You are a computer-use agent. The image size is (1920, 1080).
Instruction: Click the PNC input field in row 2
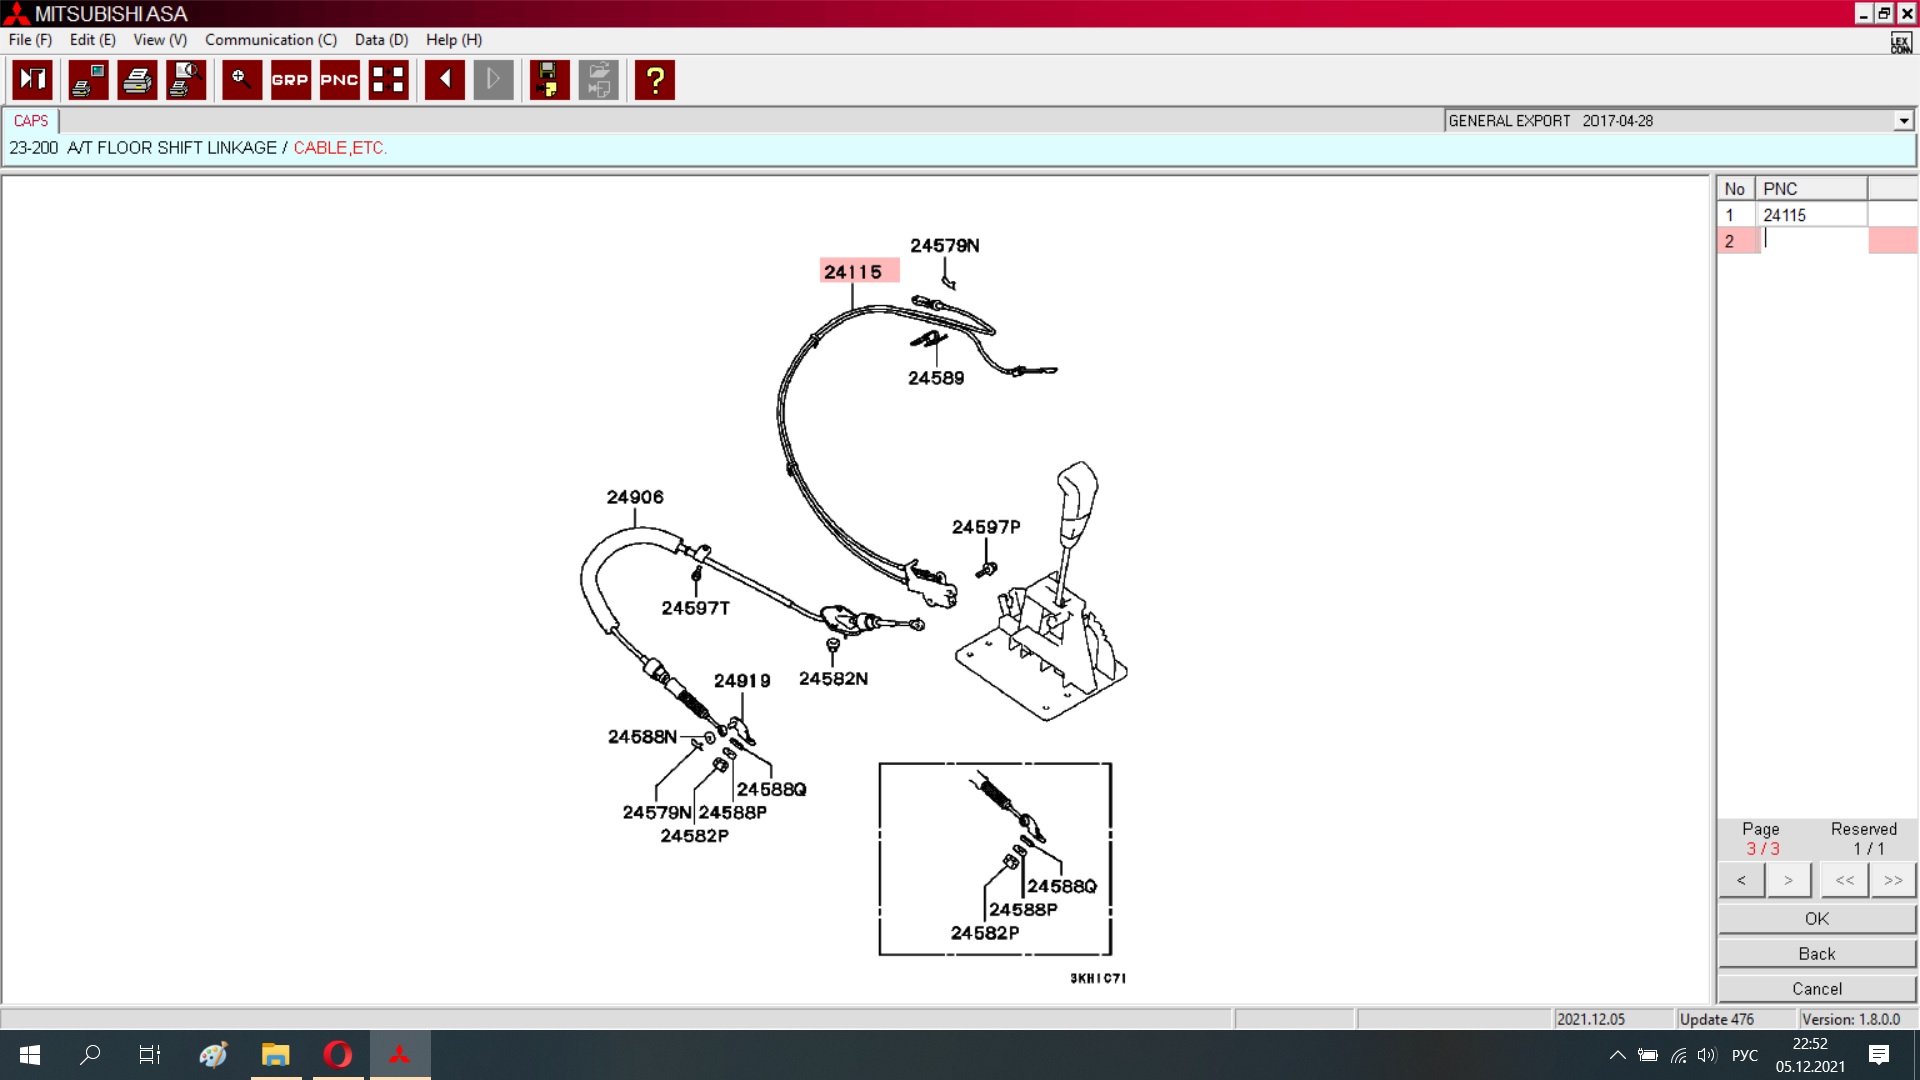pos(1812,241)
